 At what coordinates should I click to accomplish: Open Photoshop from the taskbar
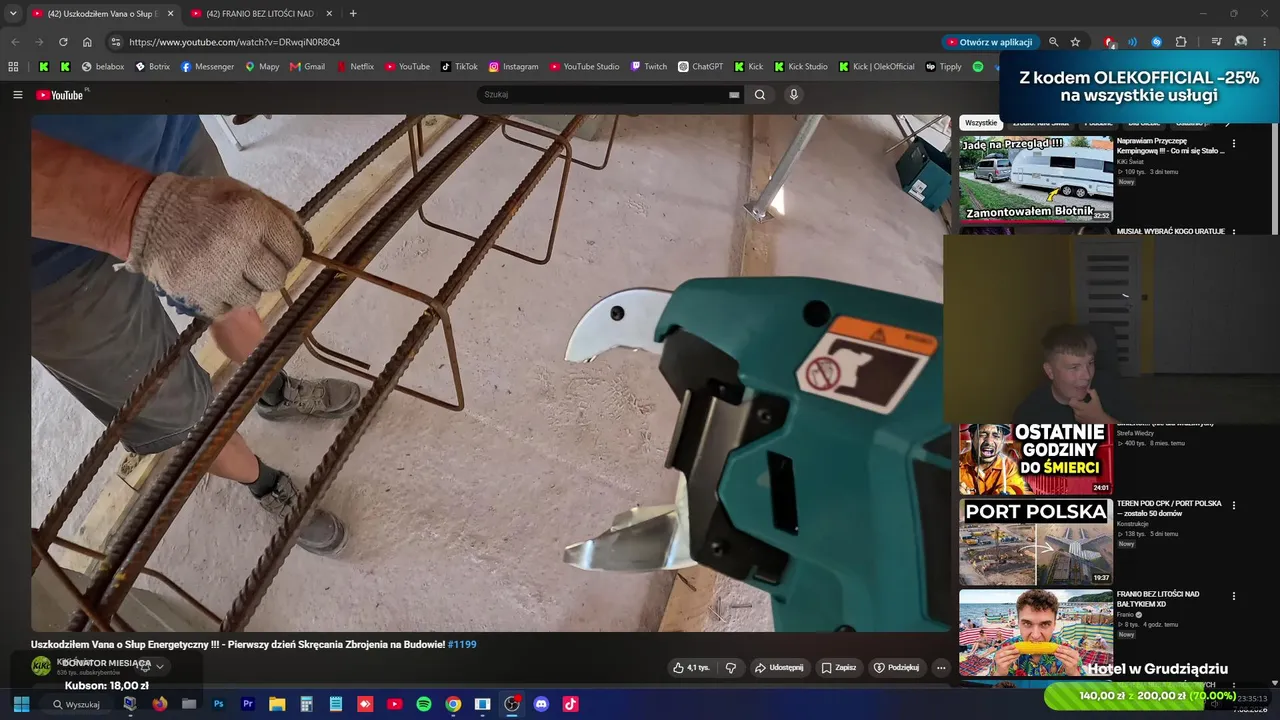click(218, 704)
